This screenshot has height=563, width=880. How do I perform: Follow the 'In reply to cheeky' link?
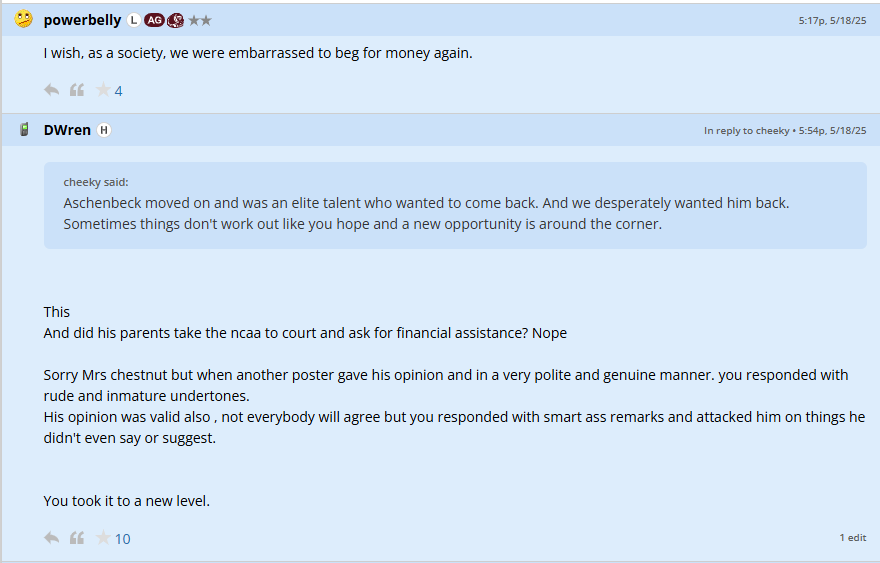click(746, 130)
